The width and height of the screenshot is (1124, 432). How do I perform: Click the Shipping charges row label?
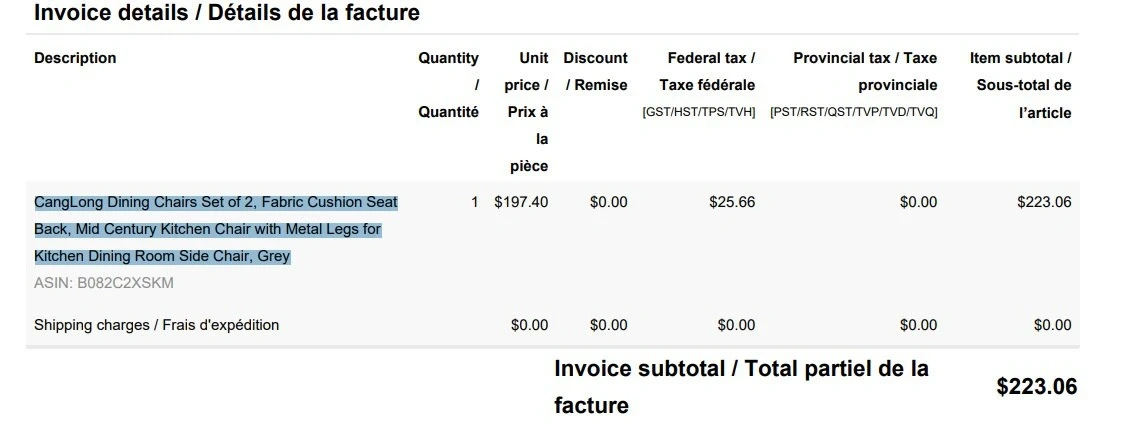(x=156, y=325)
